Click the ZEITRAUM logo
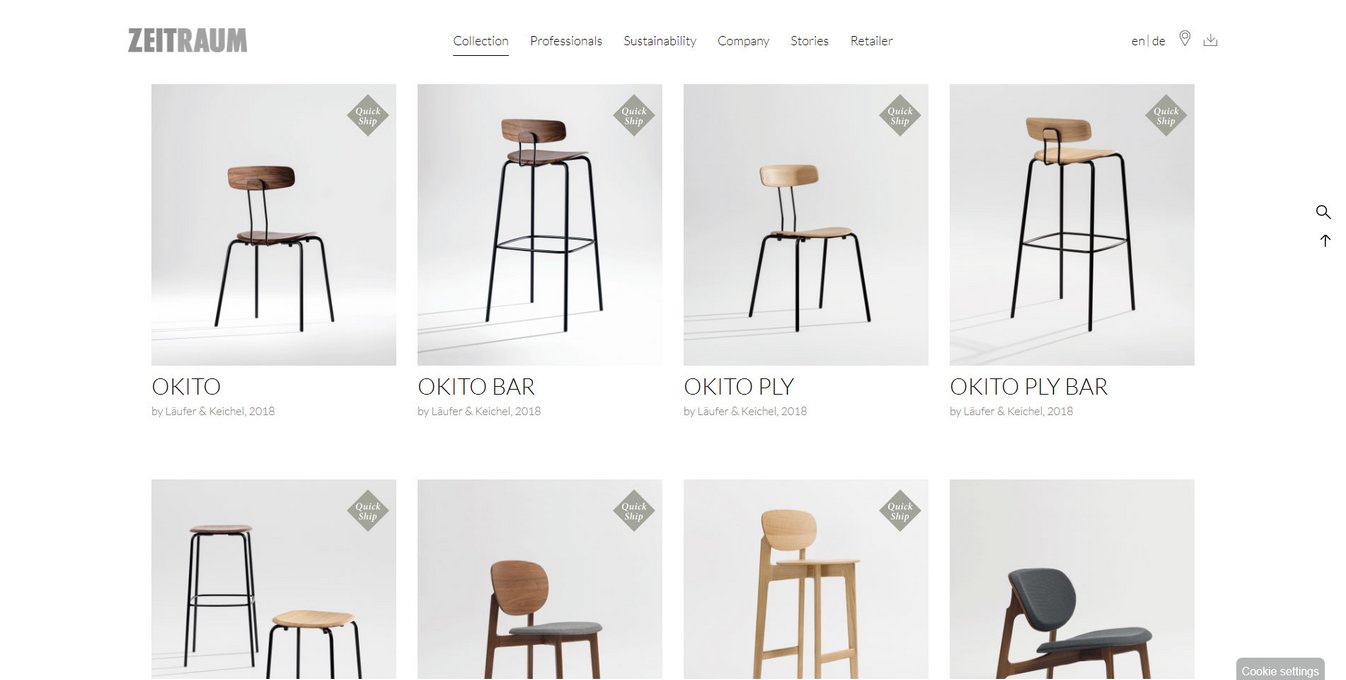Viewport: 1346px width, 680px height. [187, 40]
